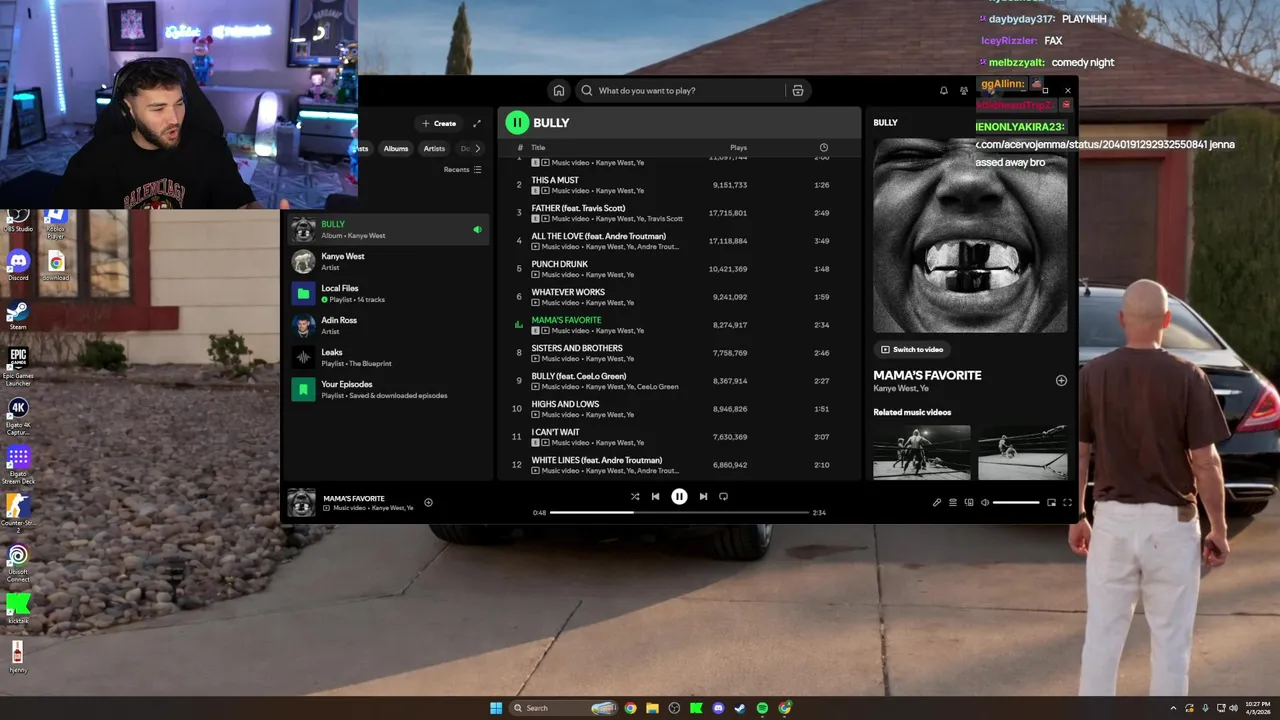Play track ALL THE LOVE (feat. Andre Troutman)
The height and width of the screenshot is (720, 1280).
click(x=678, y=241)
